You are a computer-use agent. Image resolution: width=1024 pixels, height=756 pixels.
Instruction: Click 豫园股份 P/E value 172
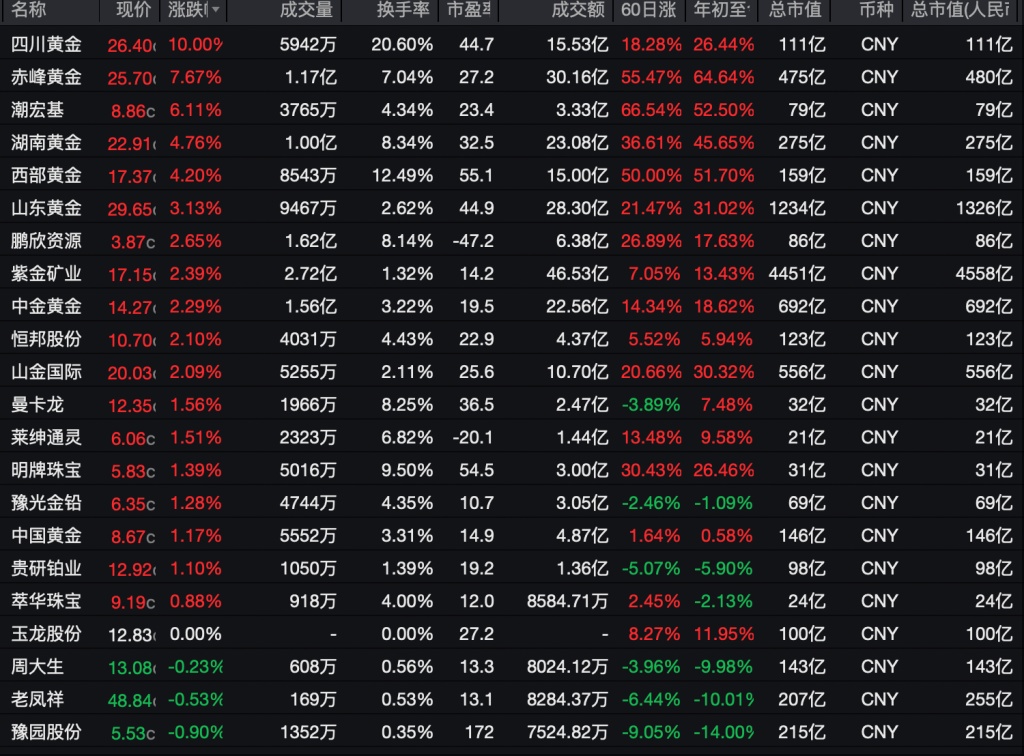click(x=479, y=732)
